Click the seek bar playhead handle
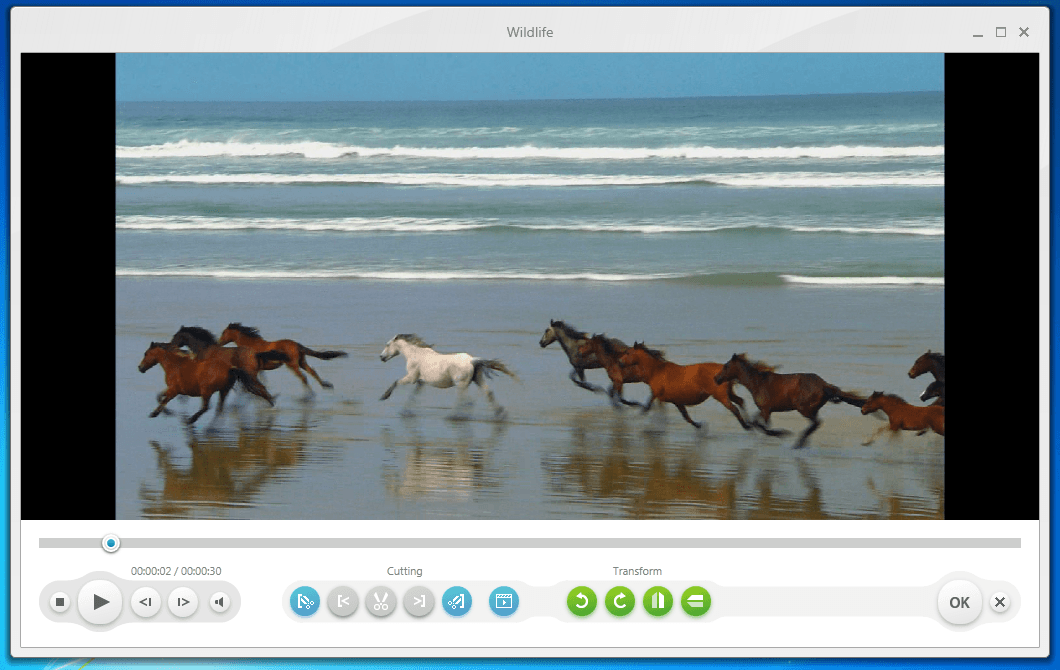The image size is (1060, 670). click(x=111, y=543)
